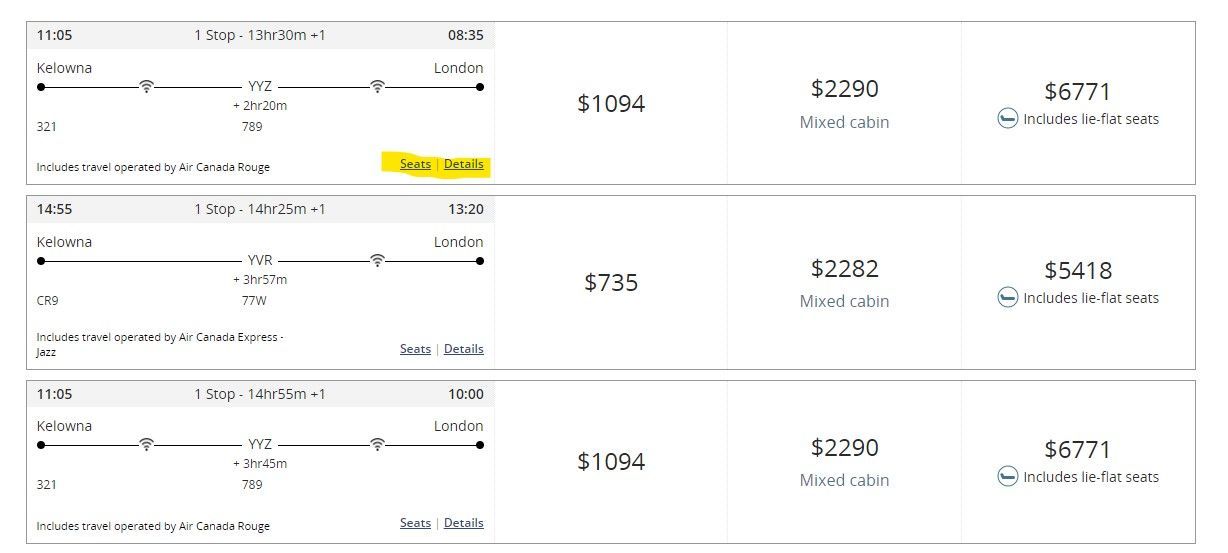
Task: Click the Wi-Fi icon before YYZ on third flight
Action: [146, 445]
